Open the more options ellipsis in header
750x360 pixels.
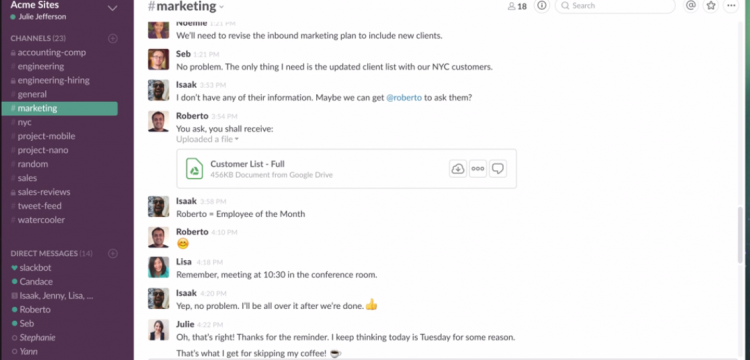point(731,6)
